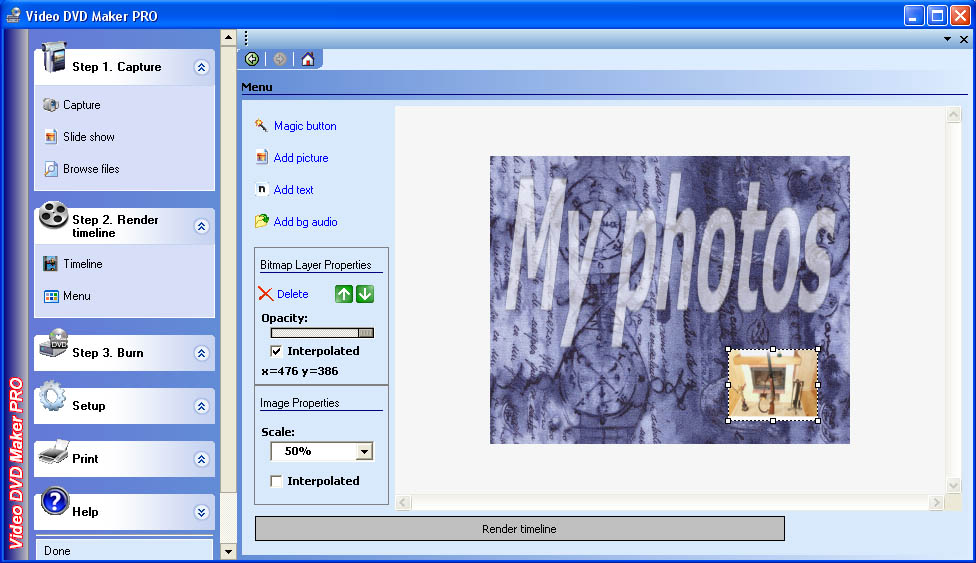Click the Add picture icon
The image size is (976, 563).
pos(262,158)
